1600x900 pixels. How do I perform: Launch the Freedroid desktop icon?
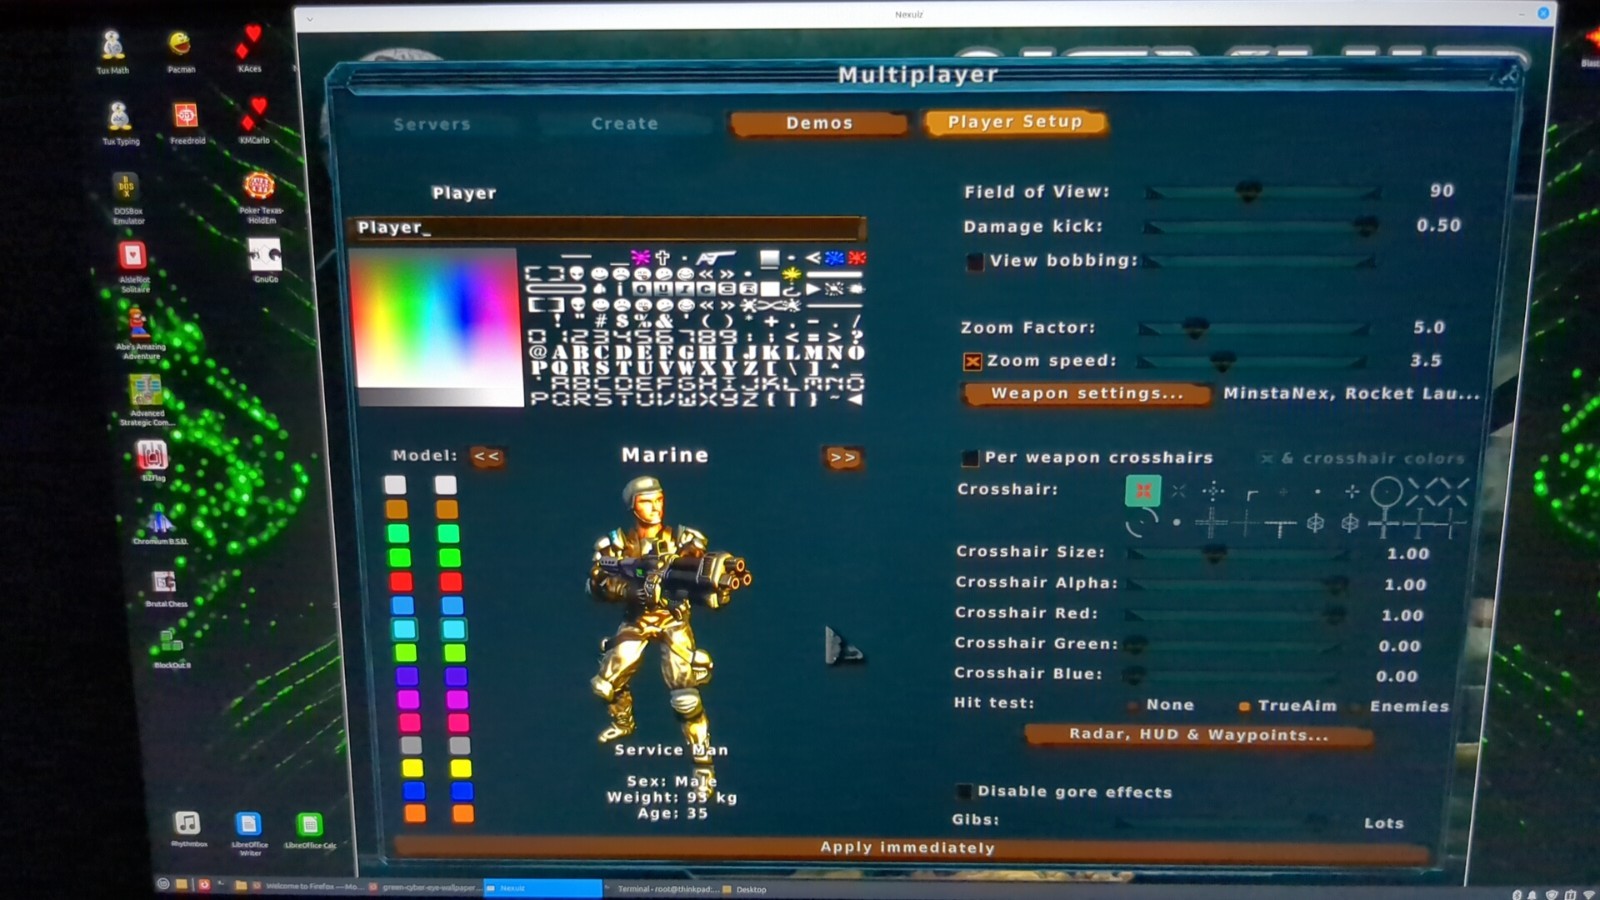[186, 123]
